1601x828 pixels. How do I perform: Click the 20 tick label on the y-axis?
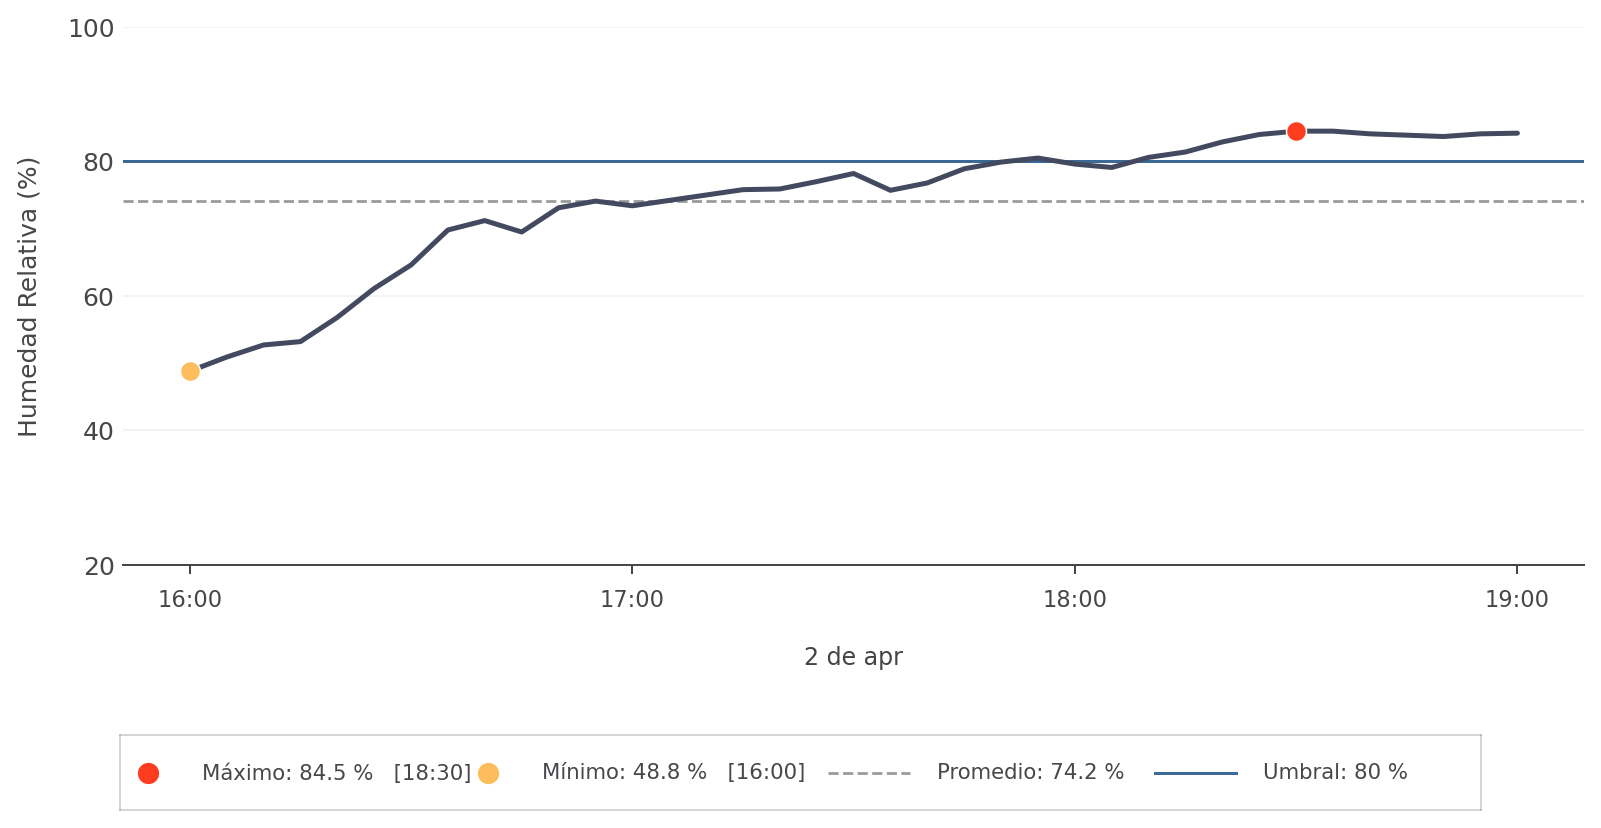coord(98,567)
